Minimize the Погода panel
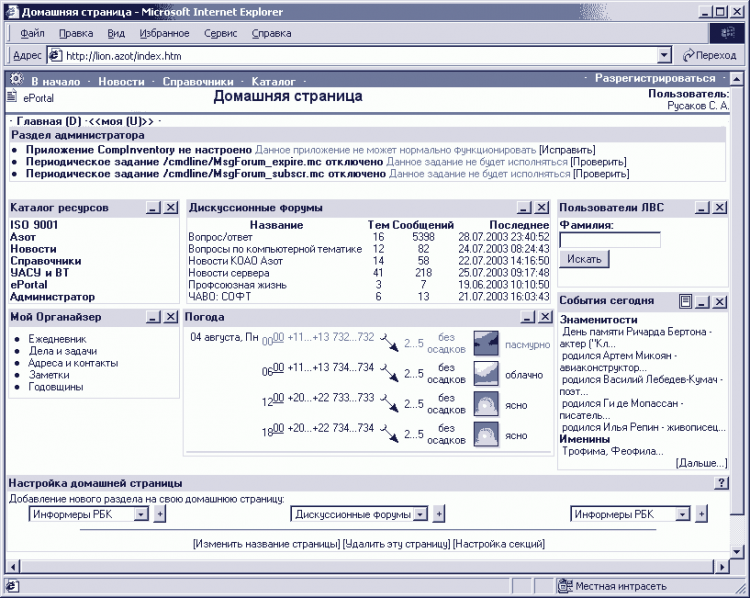The height and width of the screenshot is (598, 750). 528,317
